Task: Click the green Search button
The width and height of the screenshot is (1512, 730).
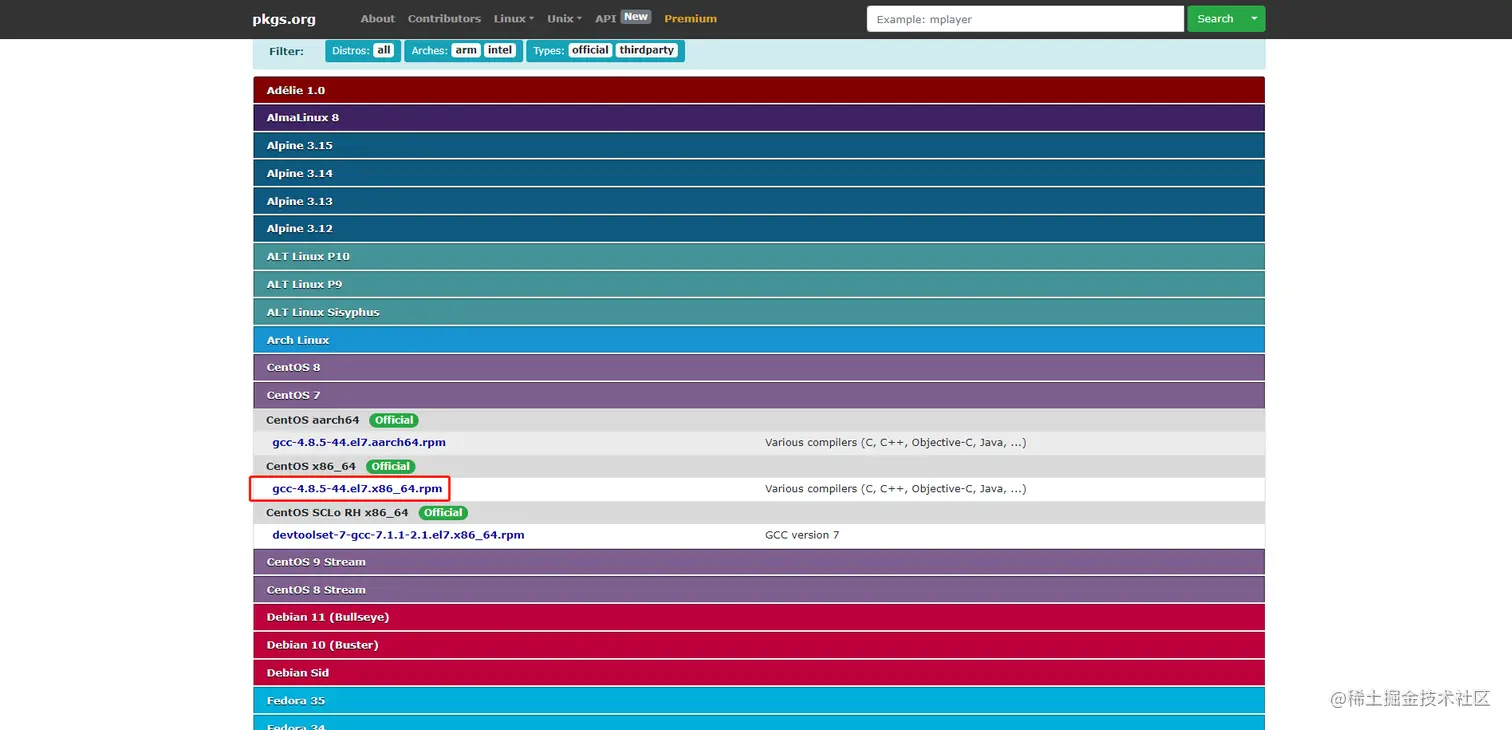Action: click(x=1215, y=19)
